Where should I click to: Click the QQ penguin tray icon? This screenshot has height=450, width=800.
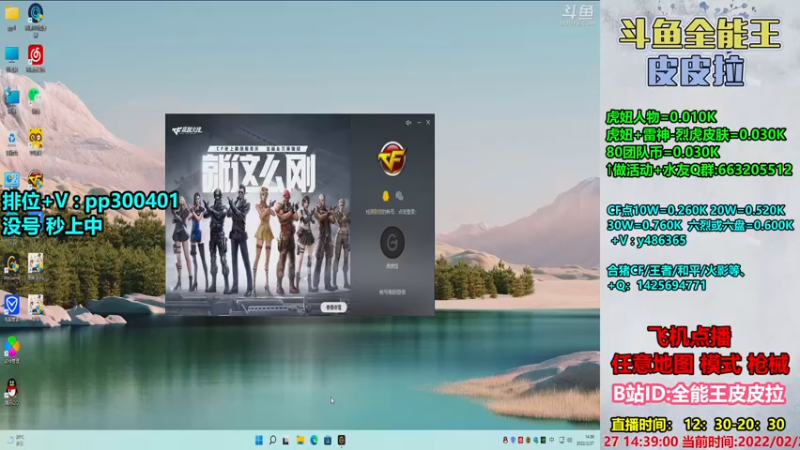505,440
